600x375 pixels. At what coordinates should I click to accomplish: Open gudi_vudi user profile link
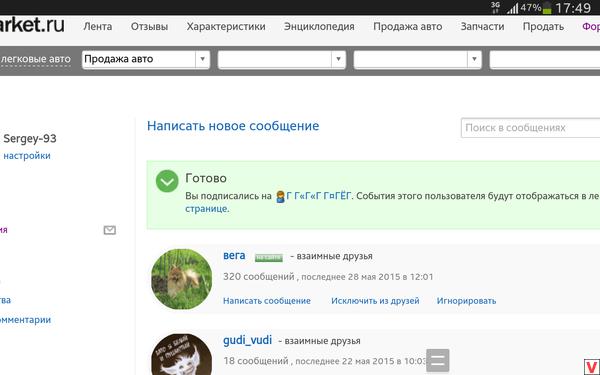click(248, 340)
